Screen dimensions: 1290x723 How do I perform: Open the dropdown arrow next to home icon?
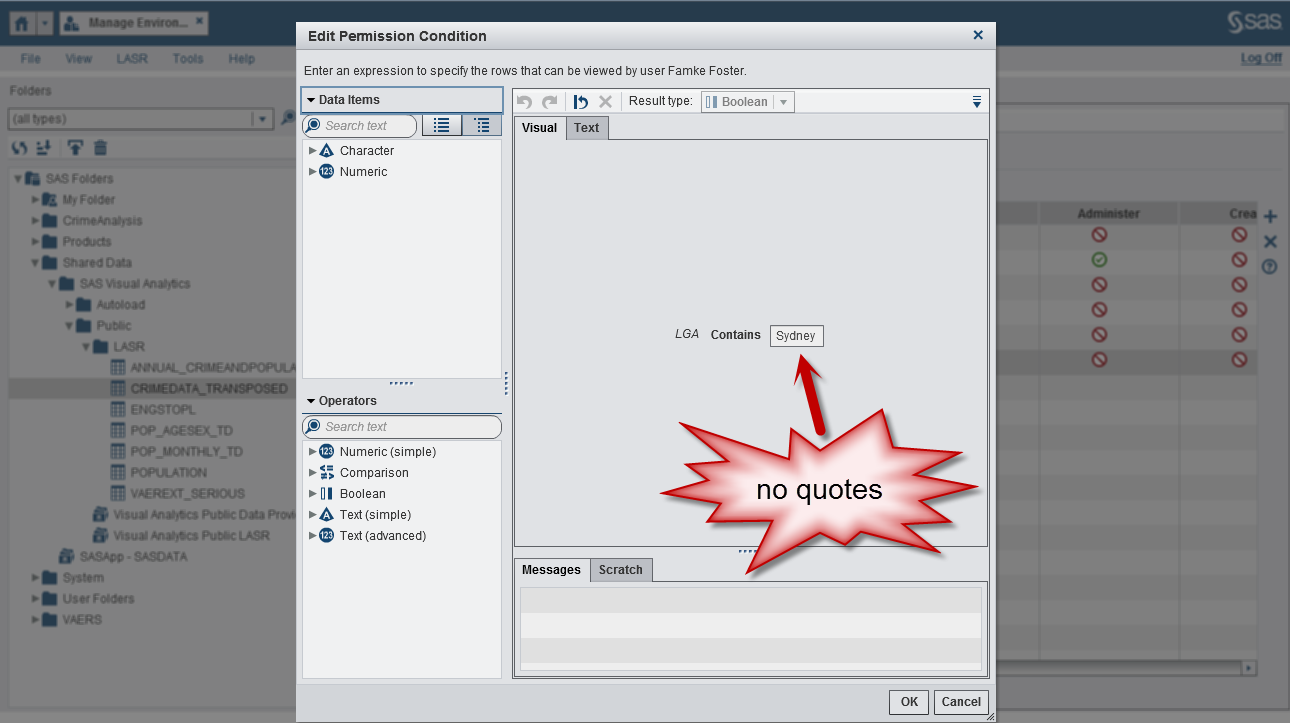45,23
